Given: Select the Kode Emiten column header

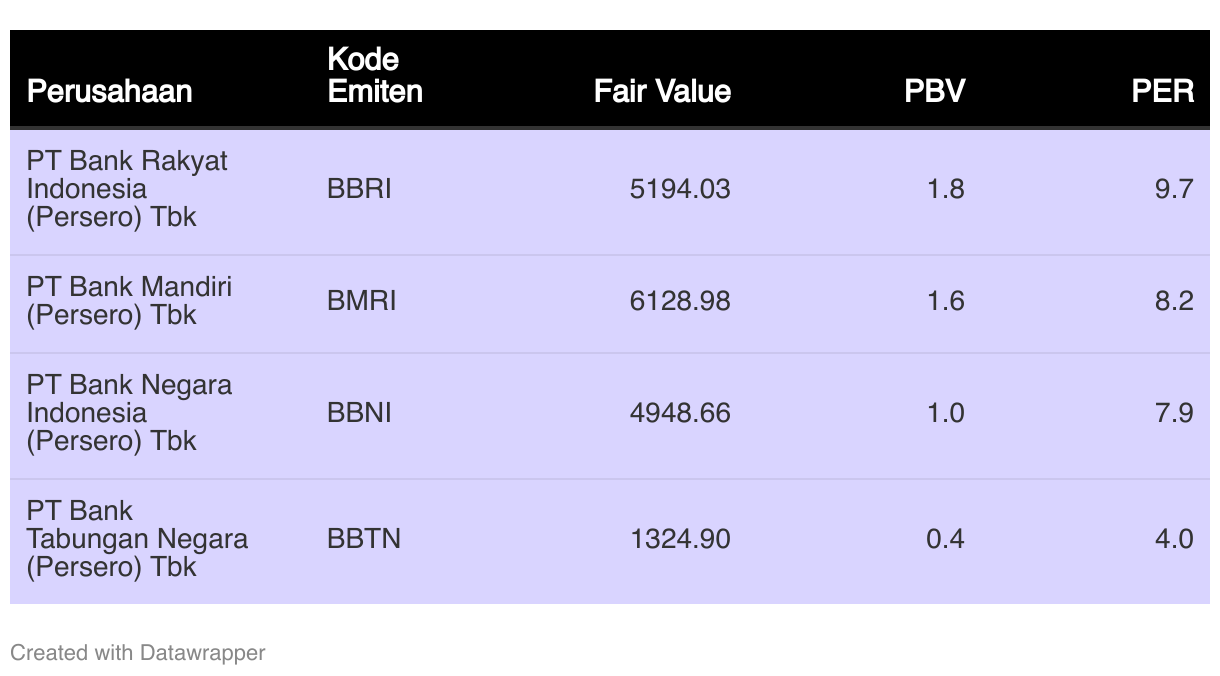Looking at the screenshot, I should tap(375, 76).
